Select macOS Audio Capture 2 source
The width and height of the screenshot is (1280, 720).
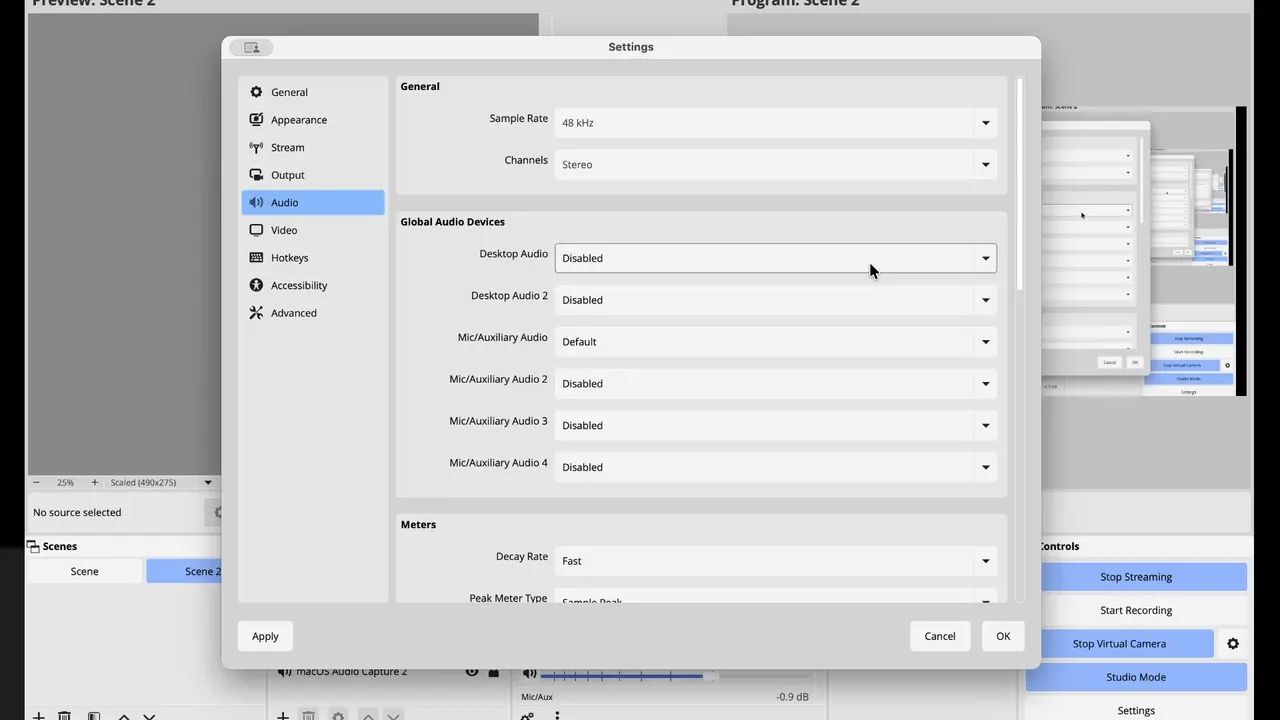point(352,672)
